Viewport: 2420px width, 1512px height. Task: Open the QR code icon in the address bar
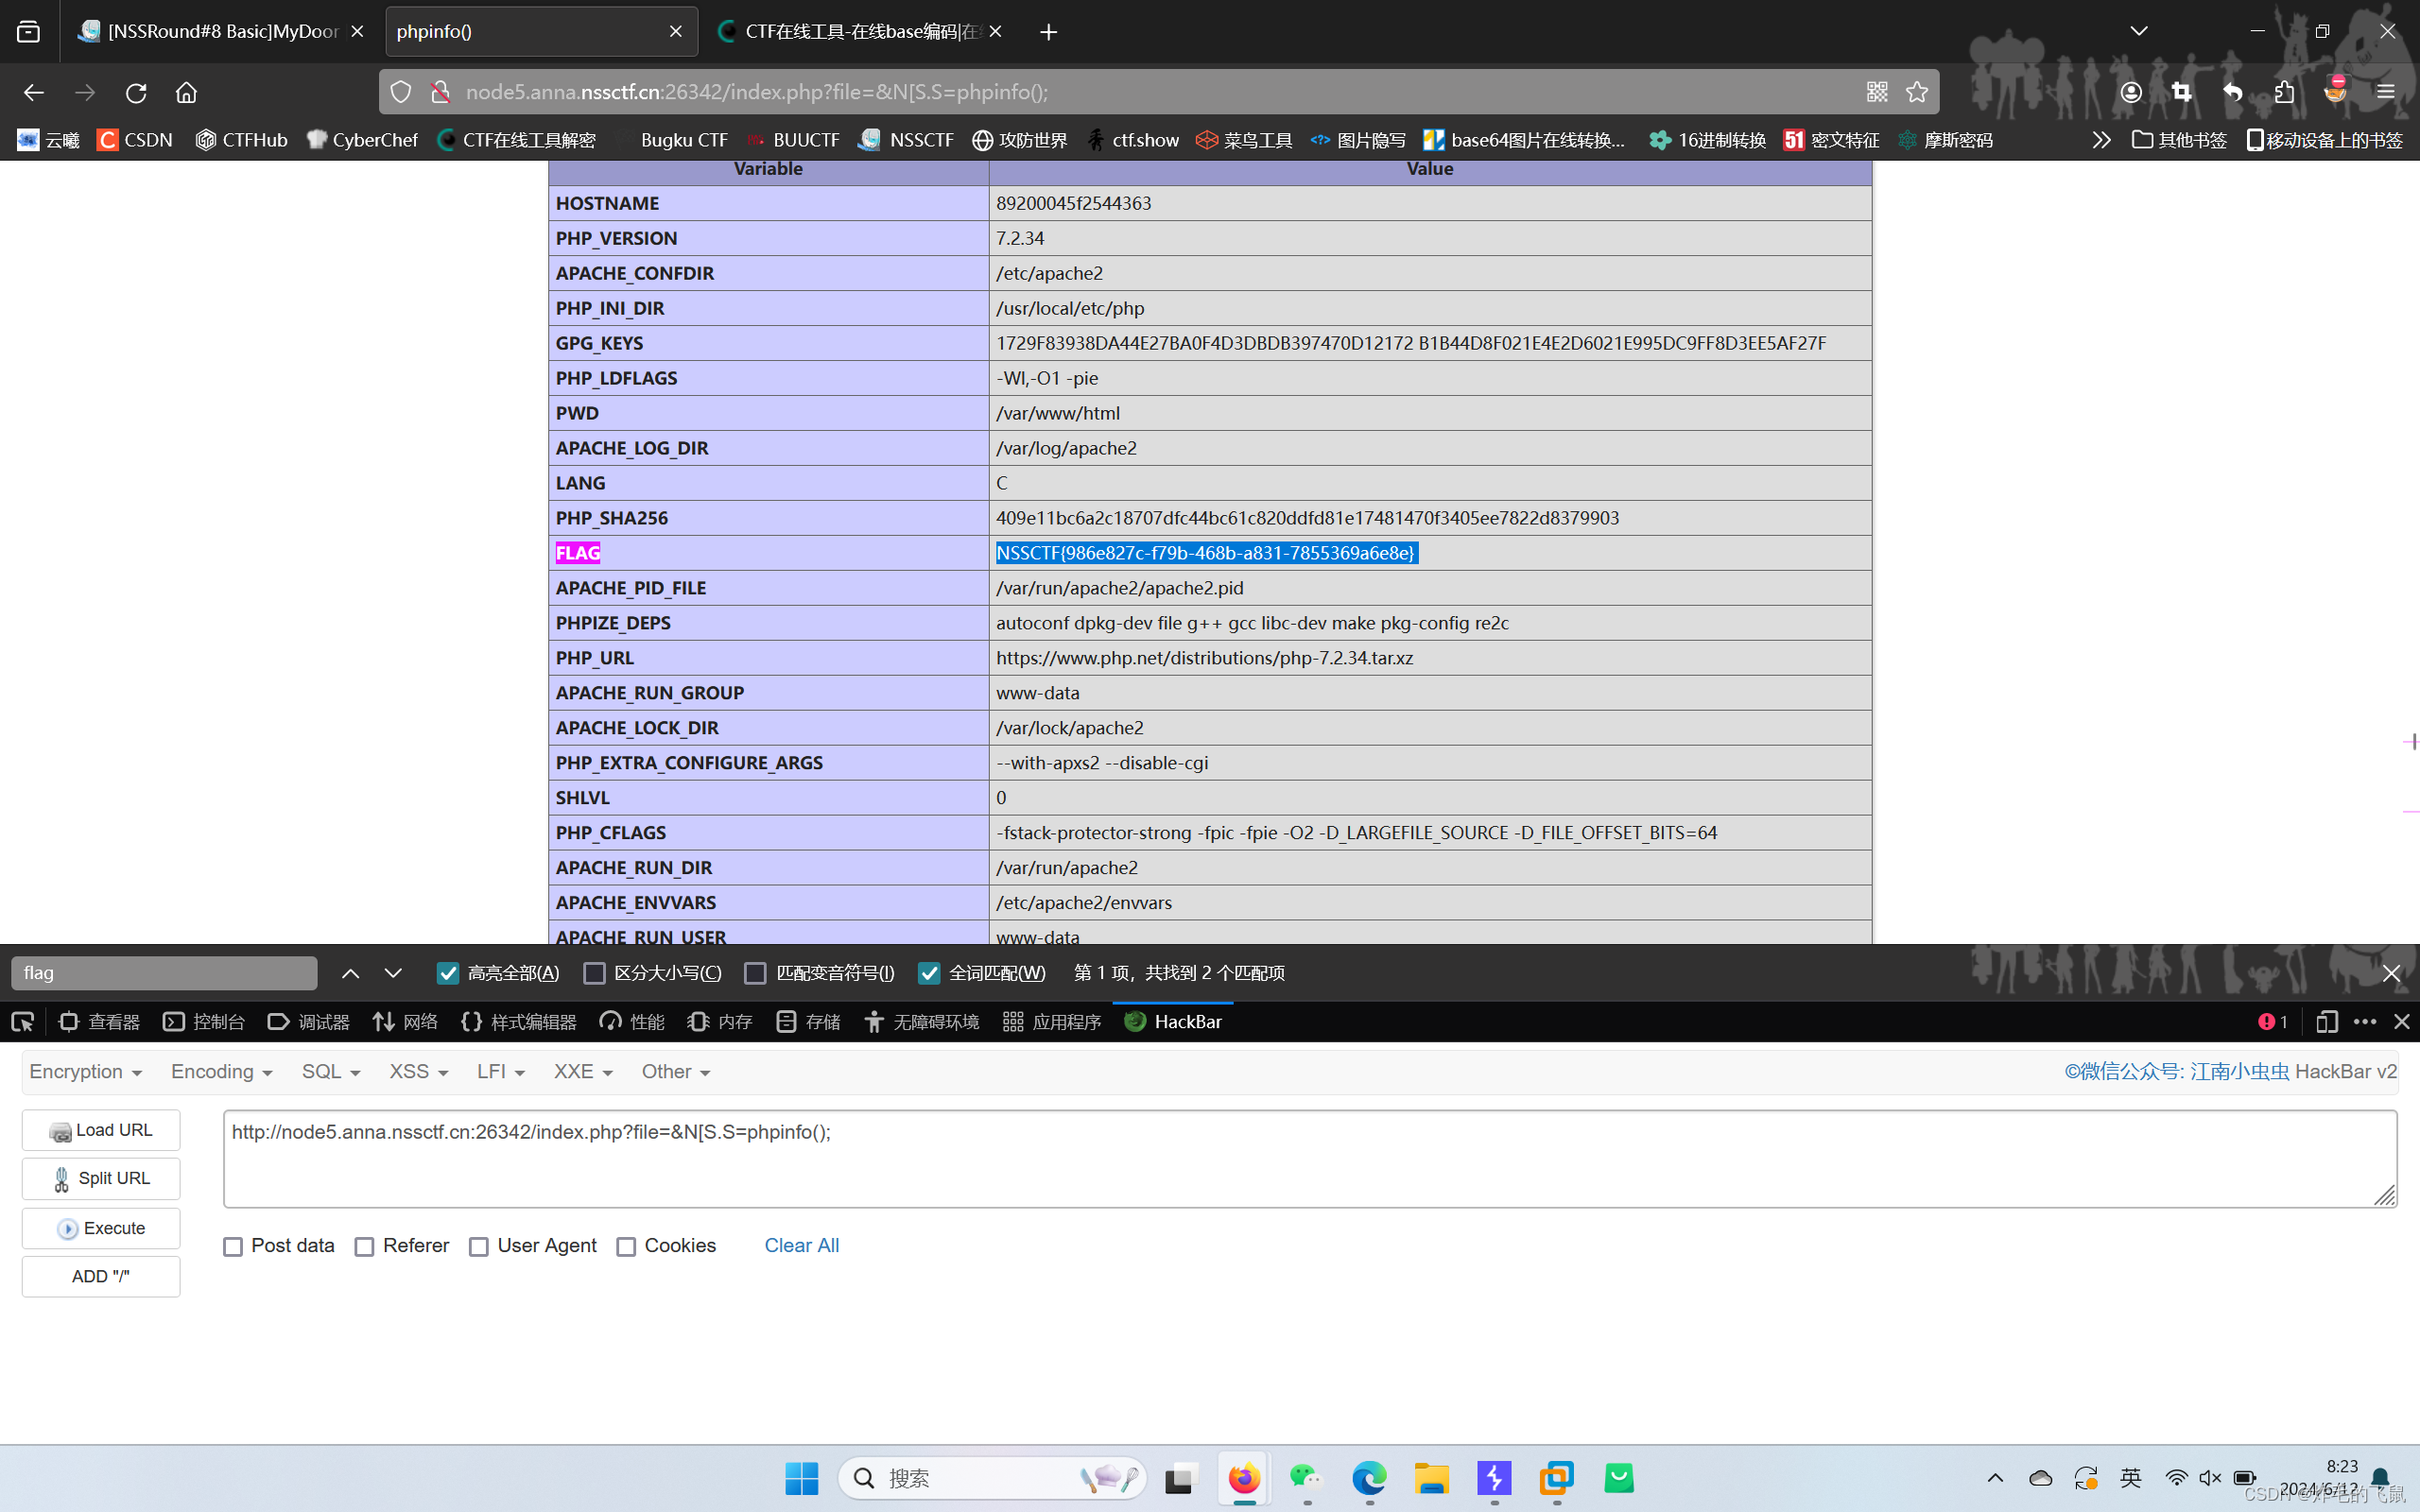tap(1876, 92)
